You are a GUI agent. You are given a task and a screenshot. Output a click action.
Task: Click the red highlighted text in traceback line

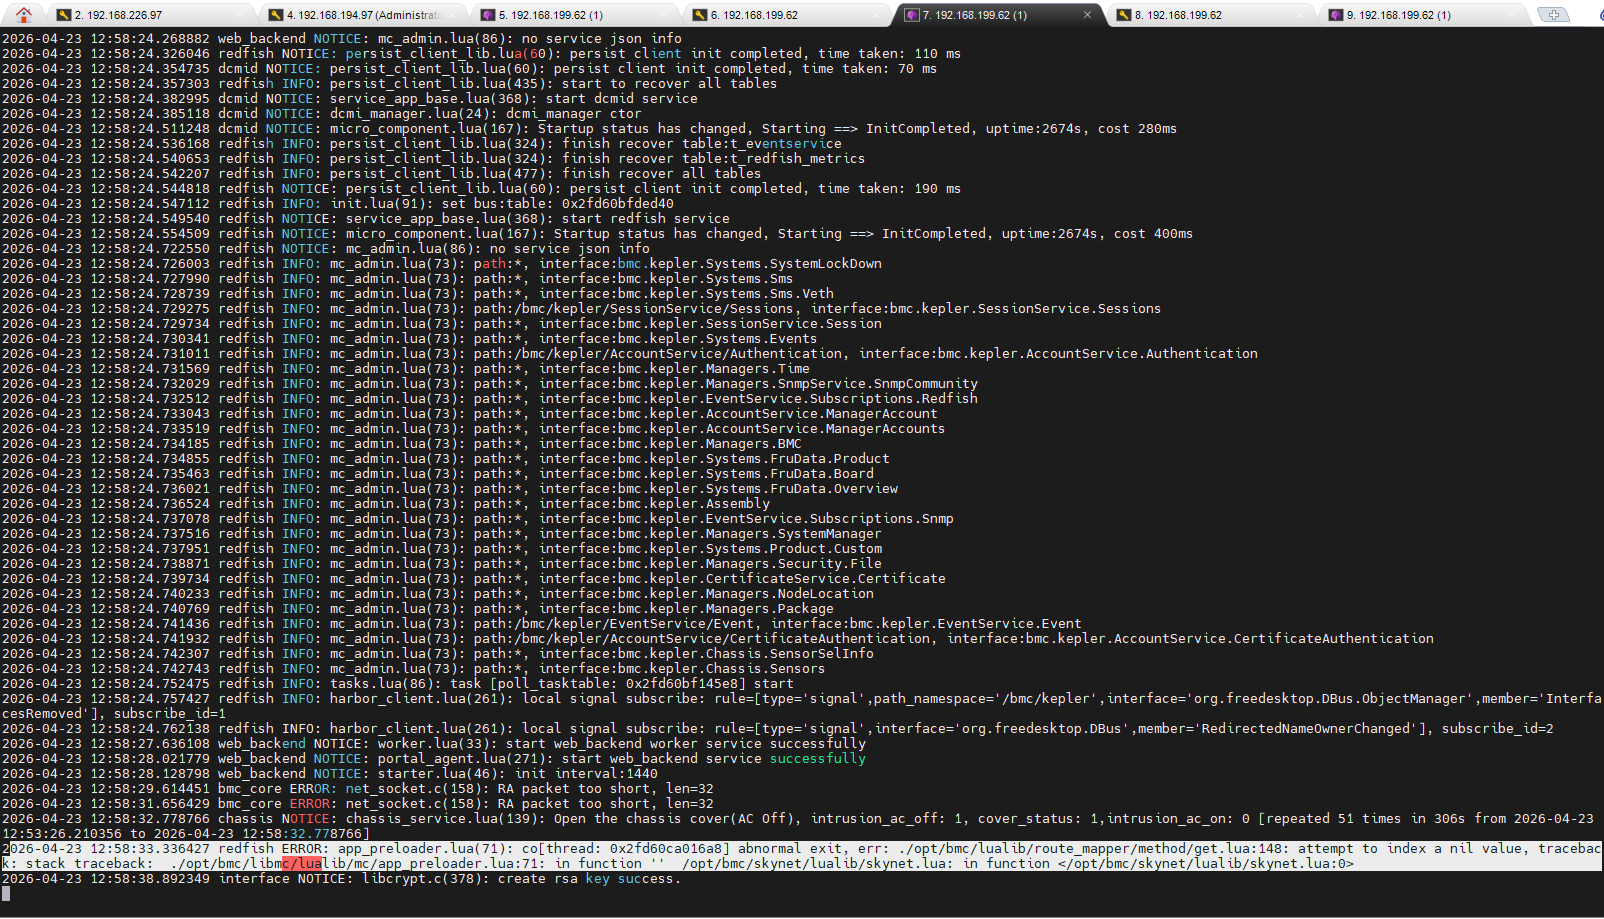[302, 864]
